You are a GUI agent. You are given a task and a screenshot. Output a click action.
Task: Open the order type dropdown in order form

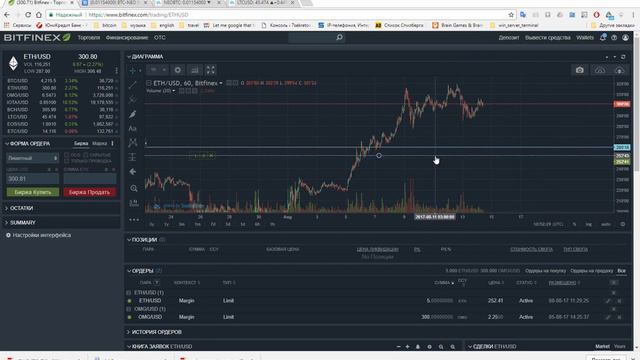point(32,158)
